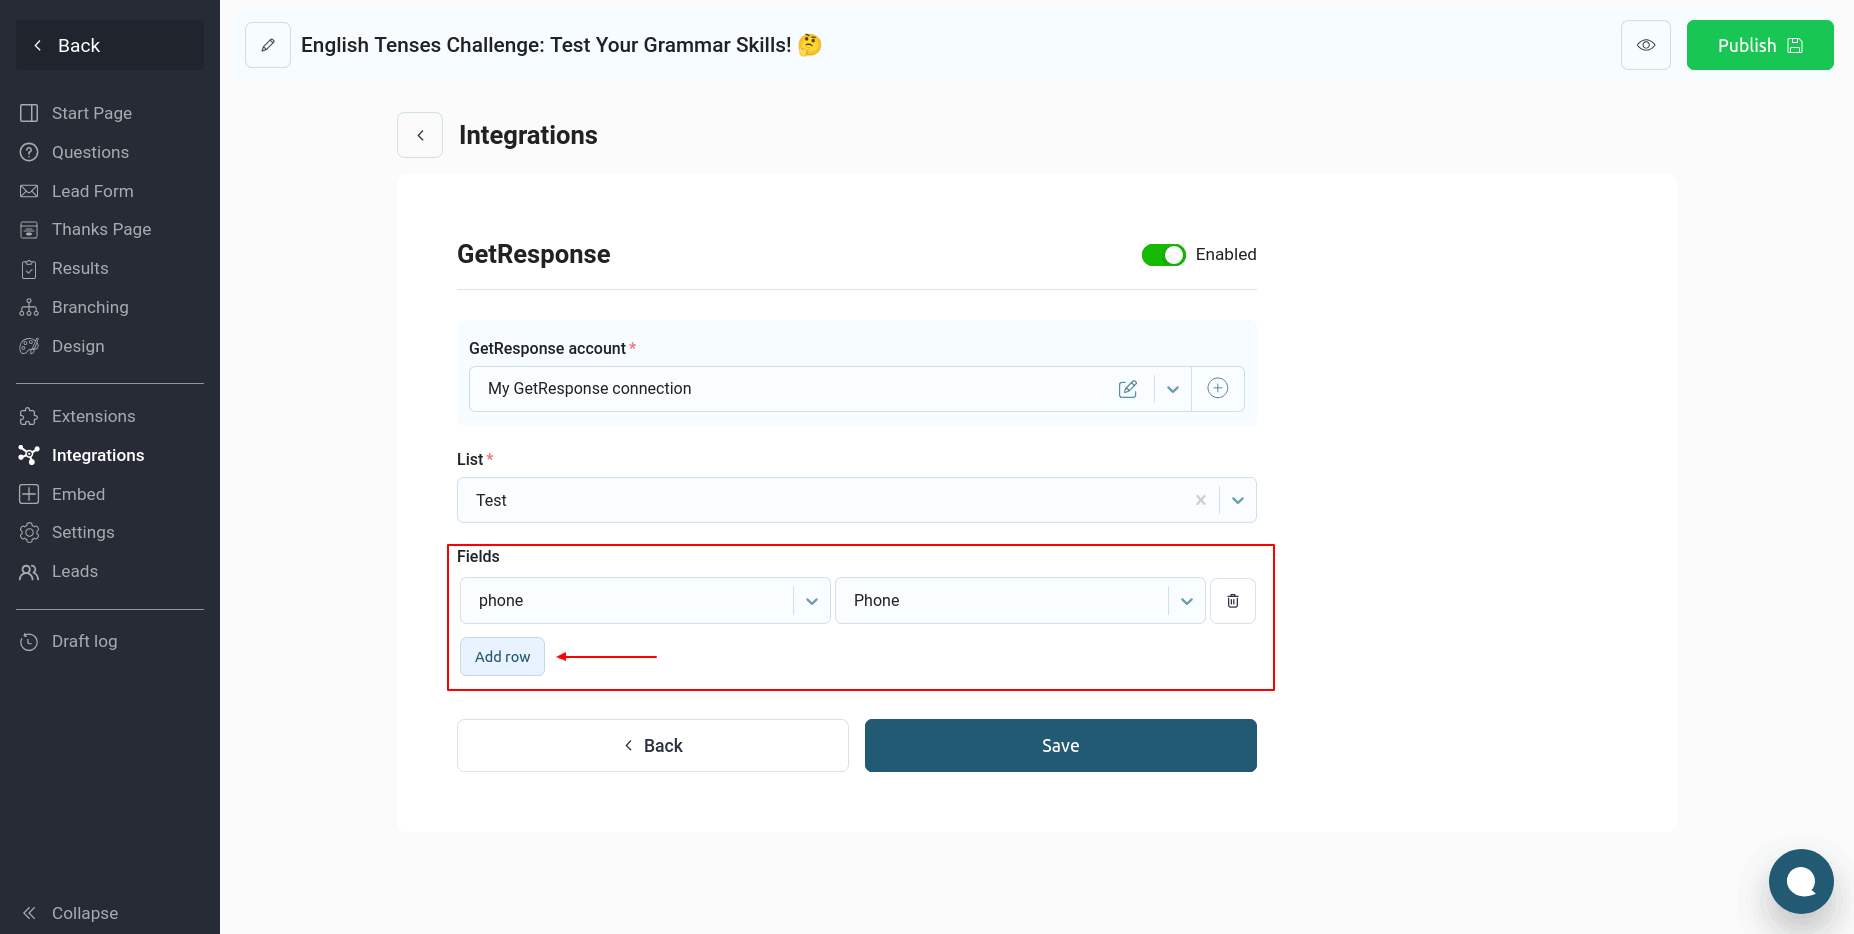This screenshot has width=1854, height=934.
Task: Edit the GetResponse connection
Action: click(x=1128, y=389)
